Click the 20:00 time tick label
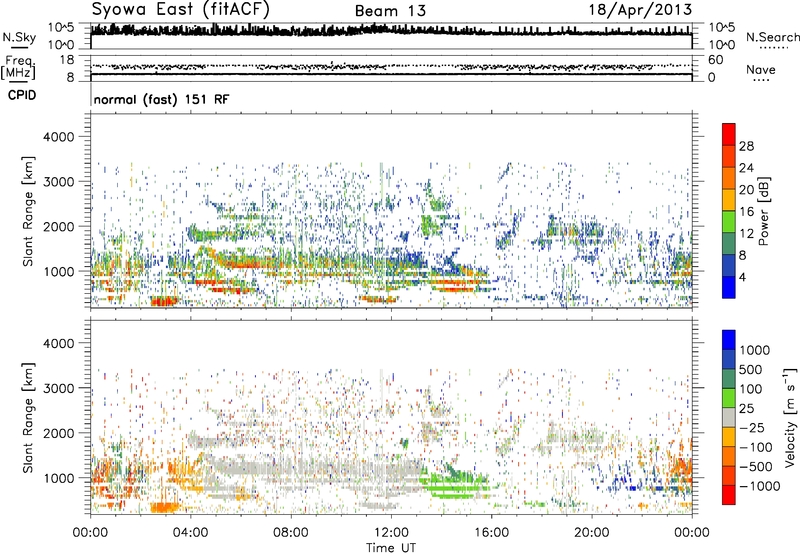800x554 pixels. 591,533
